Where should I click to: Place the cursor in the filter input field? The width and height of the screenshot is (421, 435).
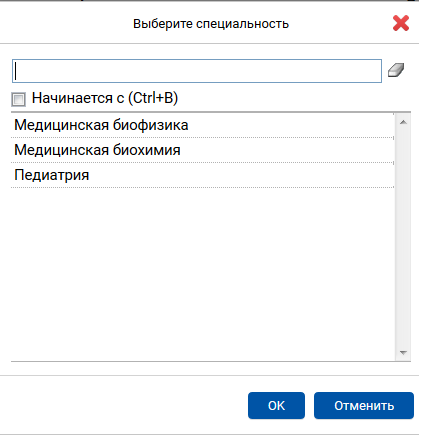197,71
